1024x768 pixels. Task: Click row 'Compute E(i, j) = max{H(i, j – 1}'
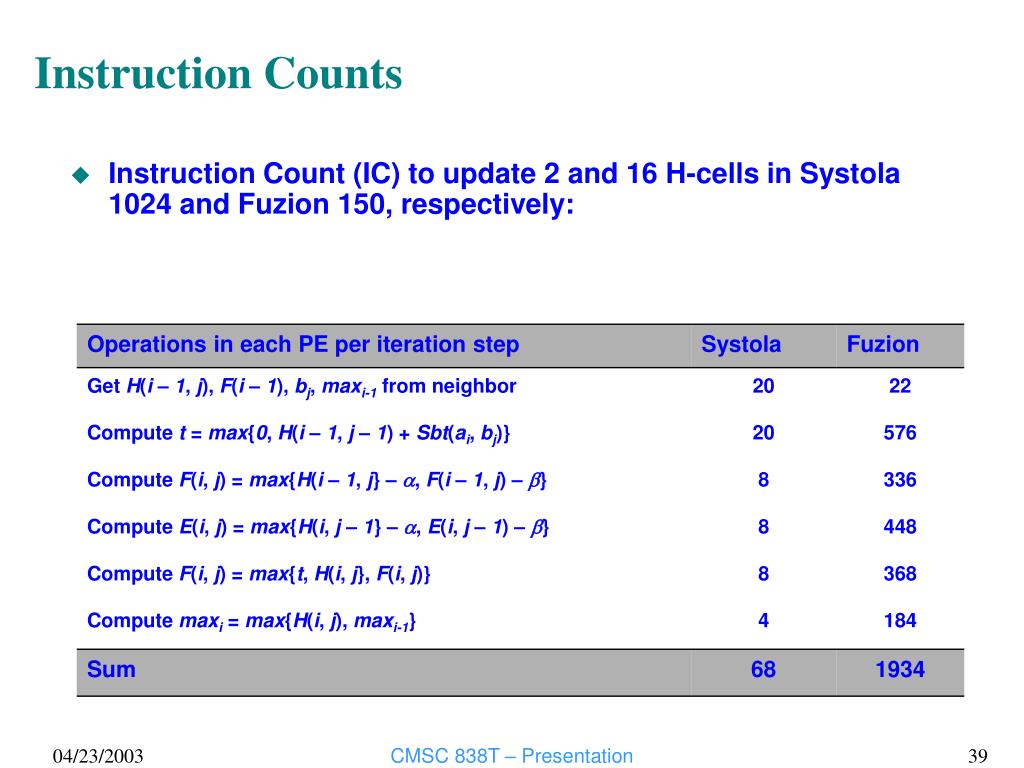(x=318, y=528)
